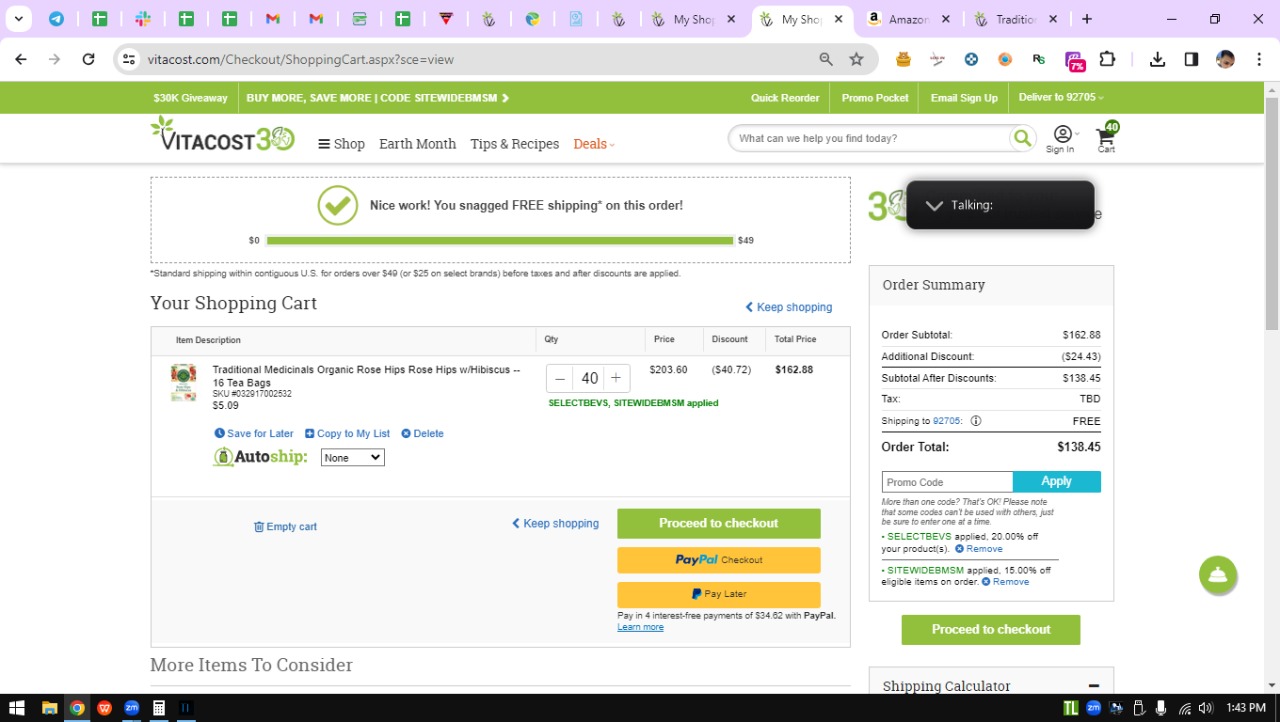The width and height of the screenshot is (1280, 722).
Task: Go back to the previous page
Action: coord(21,59)
